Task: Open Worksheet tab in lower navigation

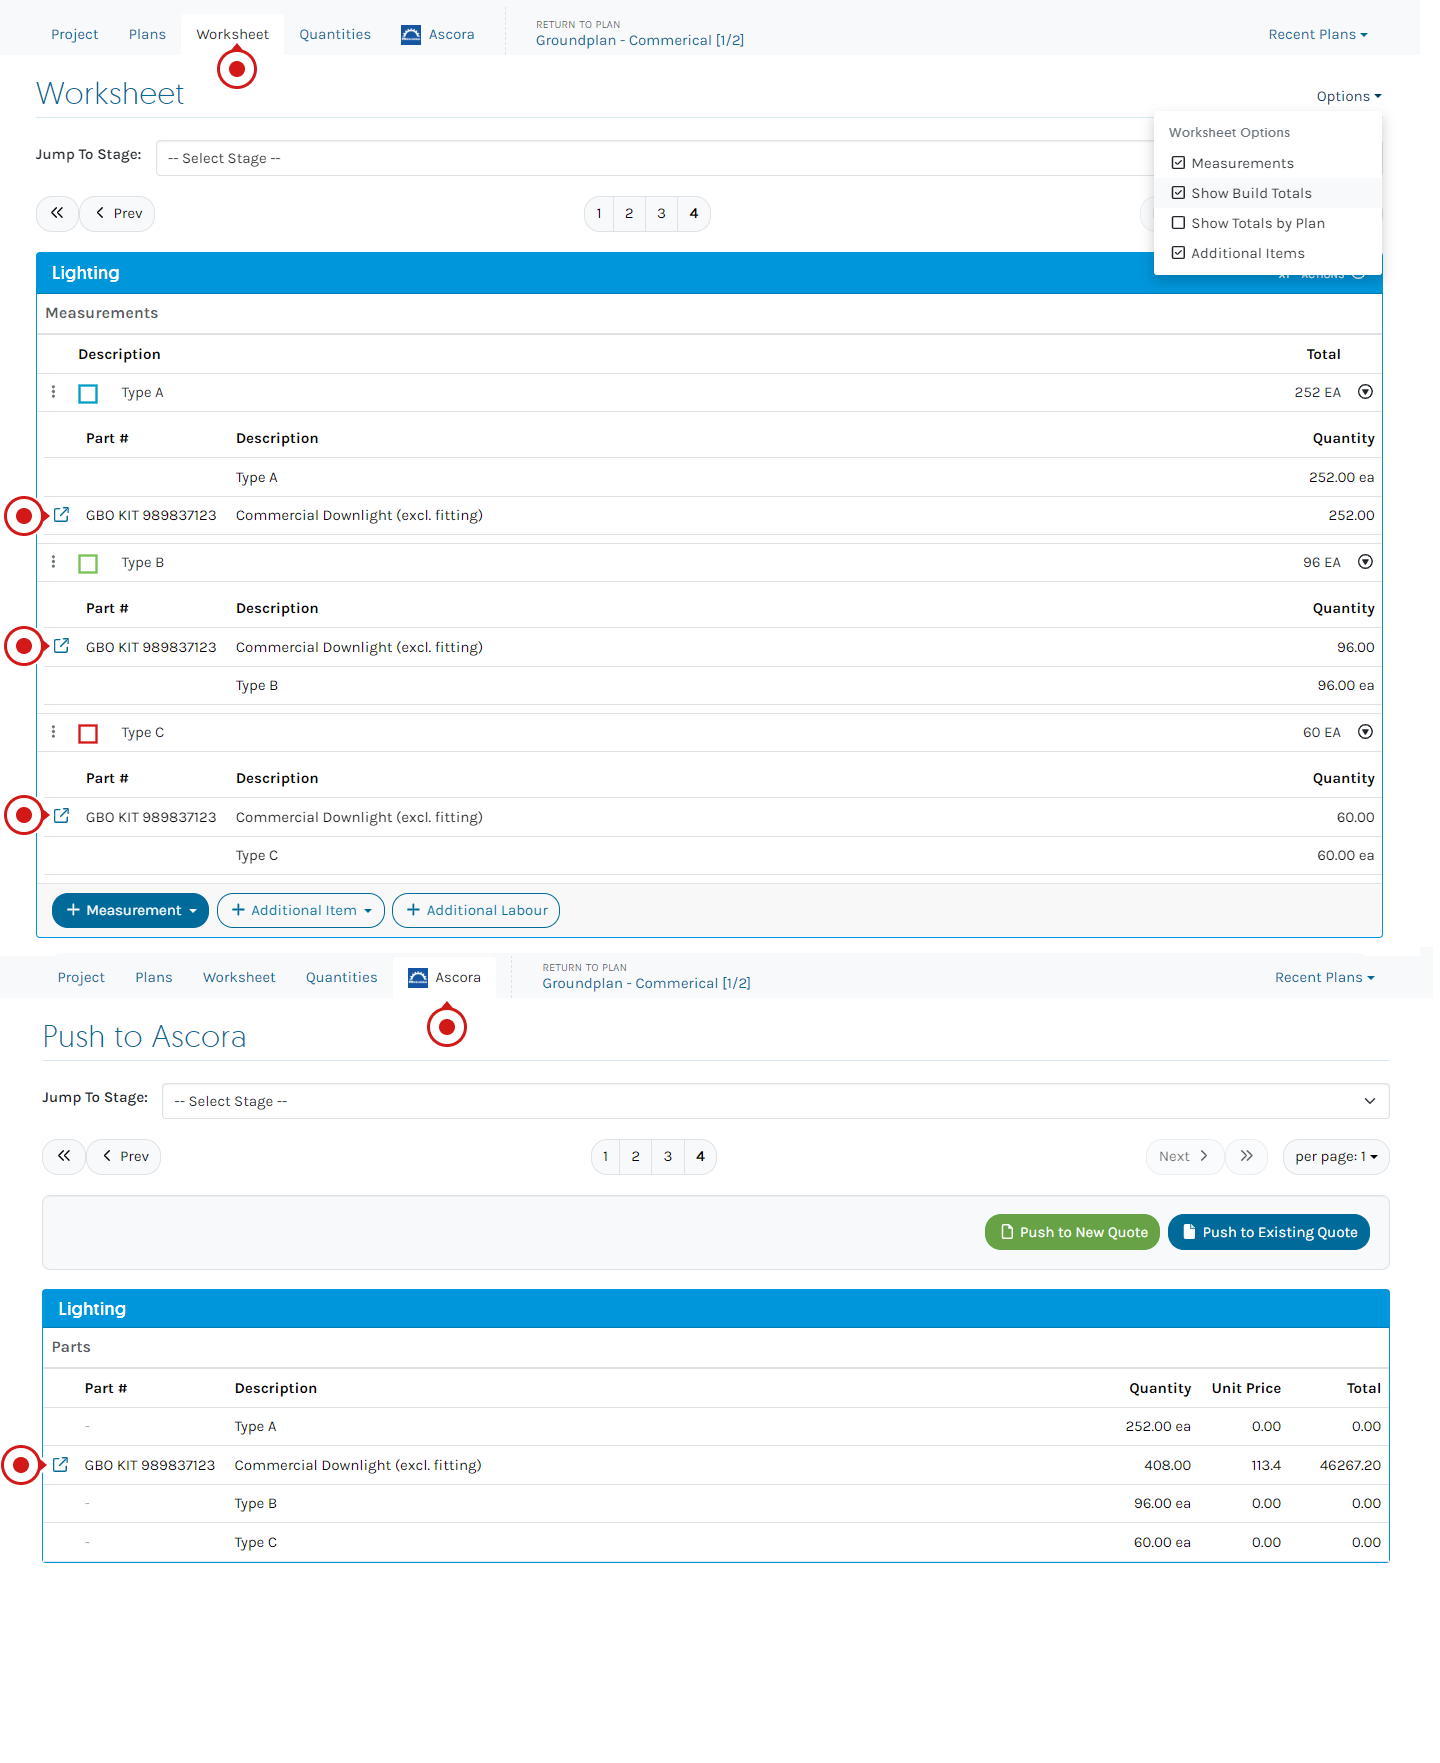Action: (239, 978)
